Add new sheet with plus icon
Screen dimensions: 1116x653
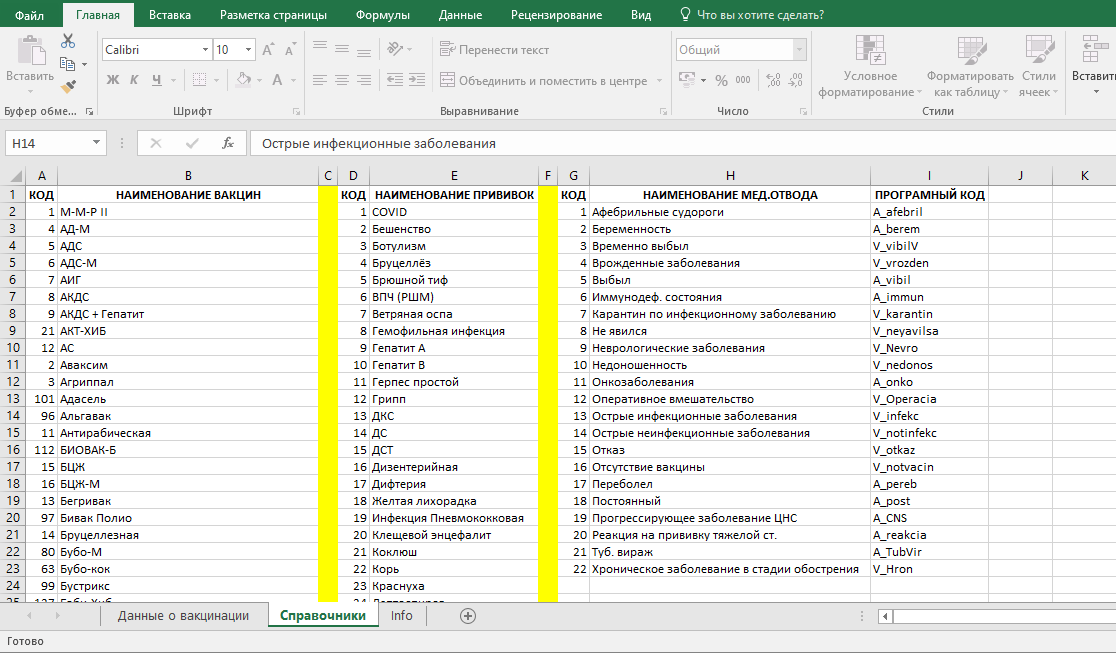[x=468, y=616]
